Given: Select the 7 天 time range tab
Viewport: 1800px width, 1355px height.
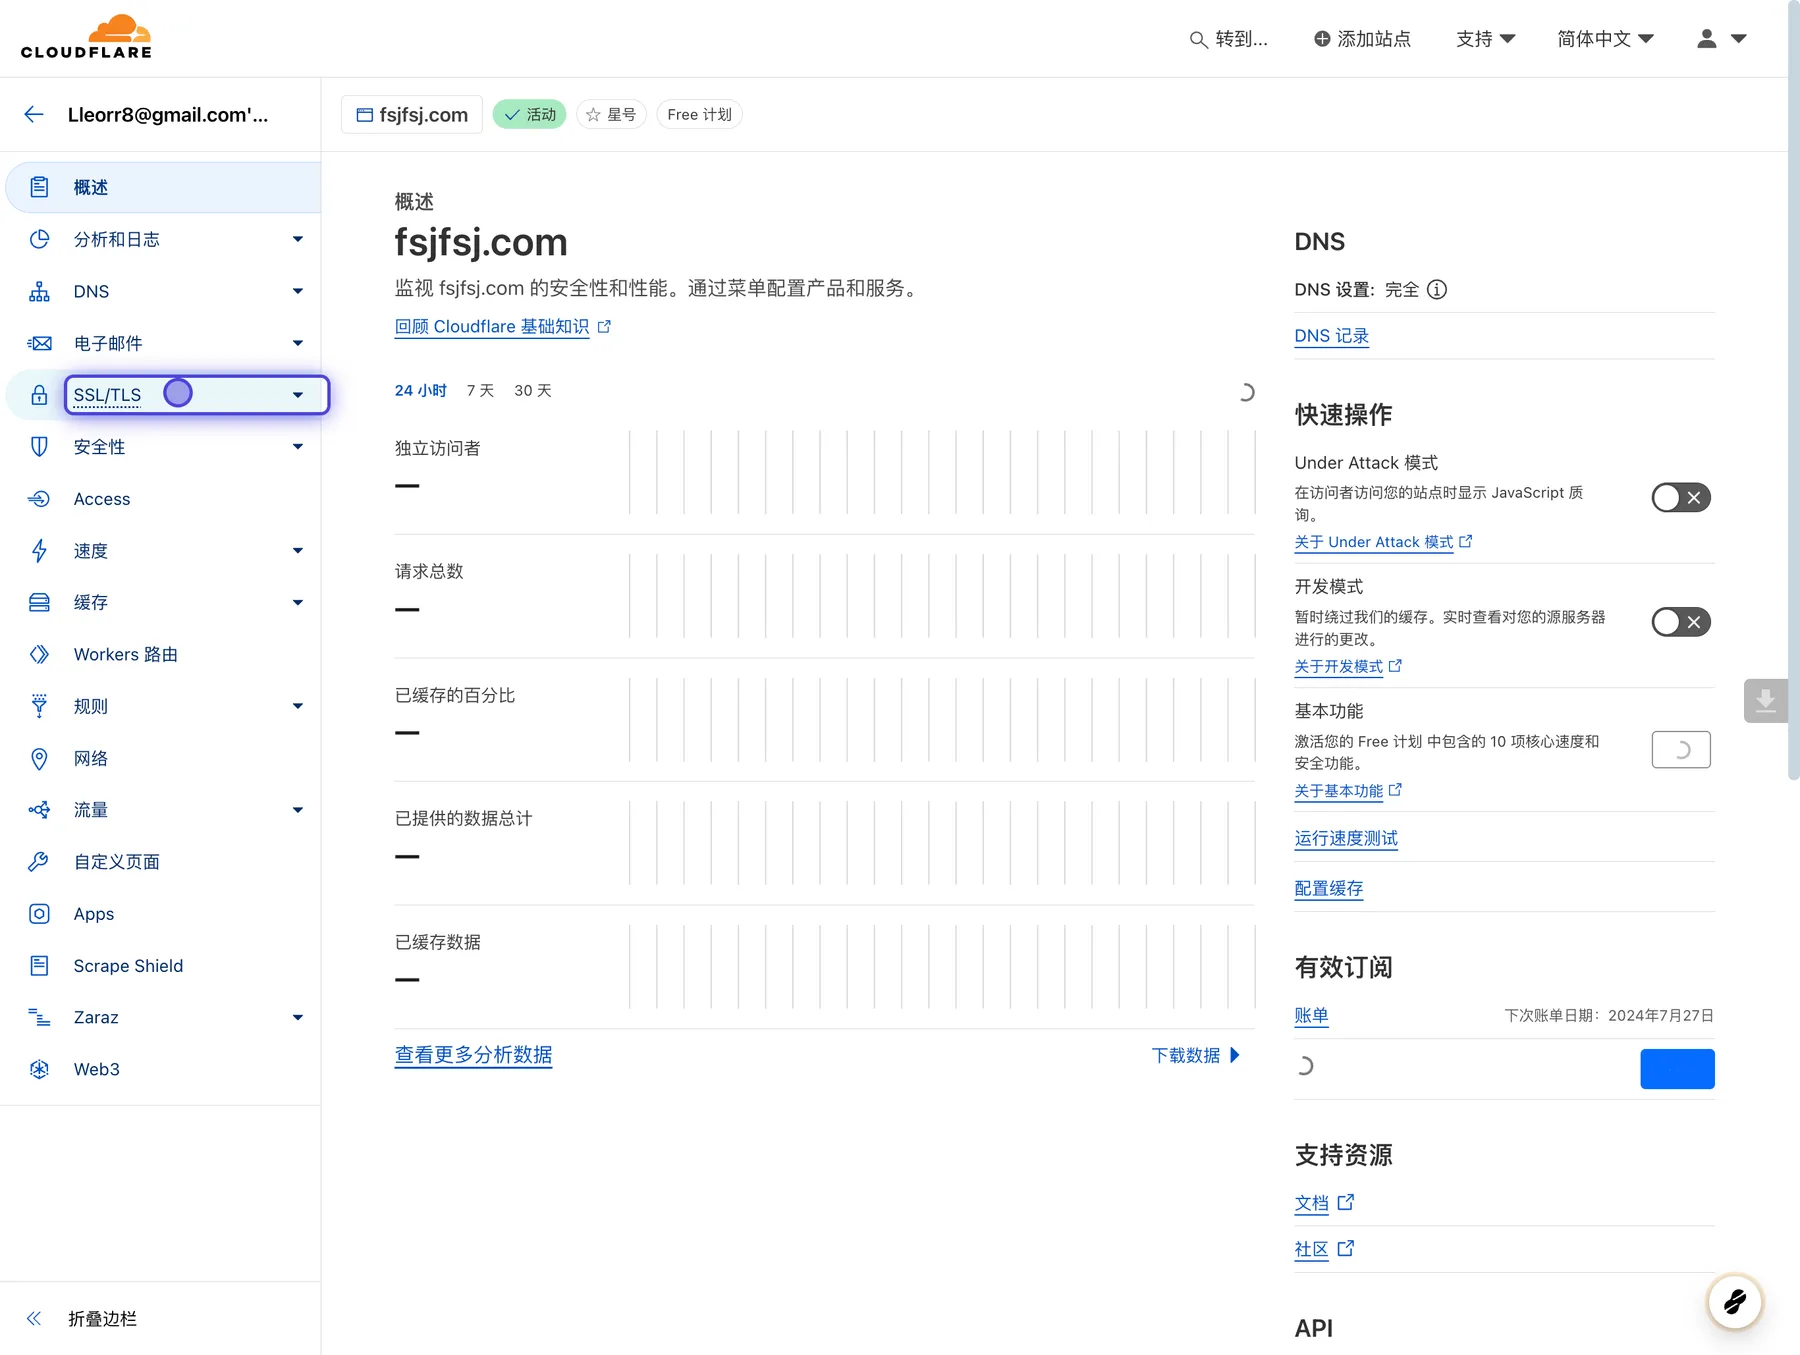Looking at the screenshot, I should point(480,391).
